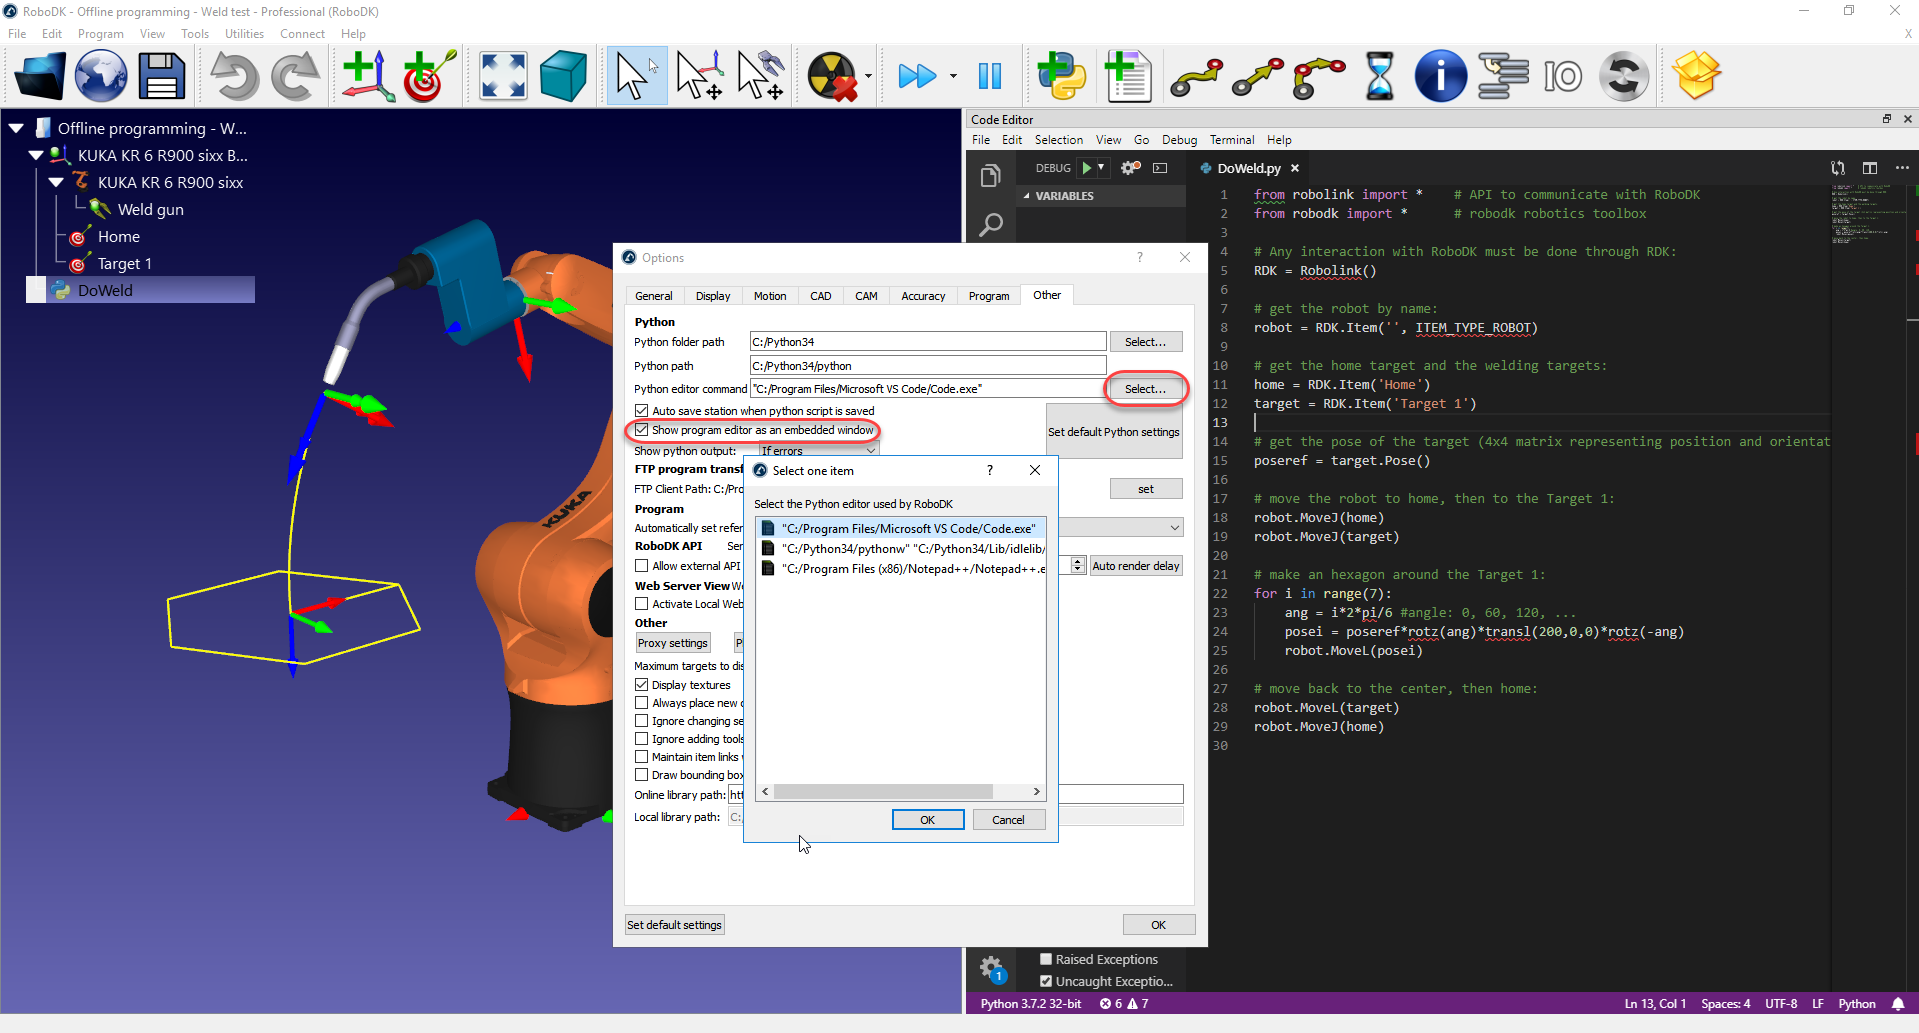This screenshot has width=1919, height=1033.
Task: Switch to Accuracy tab in Options
Action: pyautogui.click(x=923, y=296)
